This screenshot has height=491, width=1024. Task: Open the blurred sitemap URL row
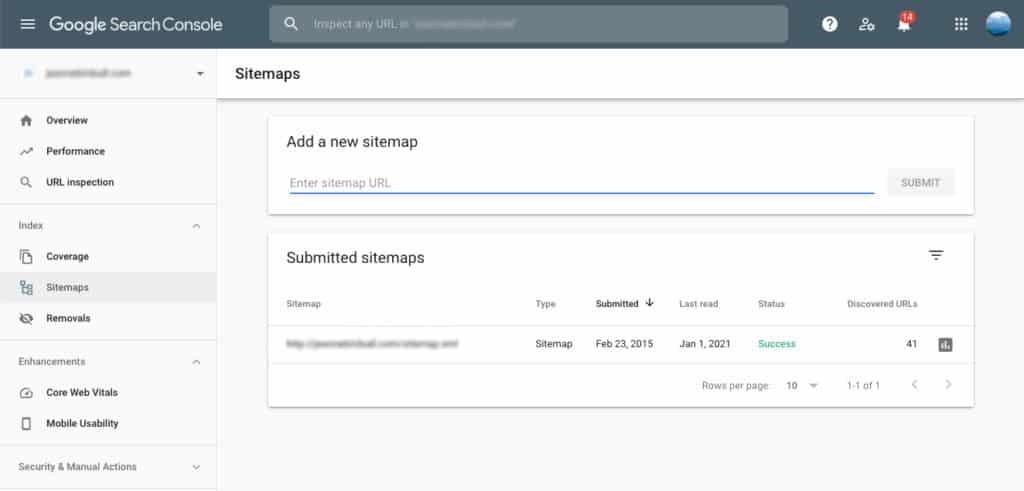tap(372, 343)
